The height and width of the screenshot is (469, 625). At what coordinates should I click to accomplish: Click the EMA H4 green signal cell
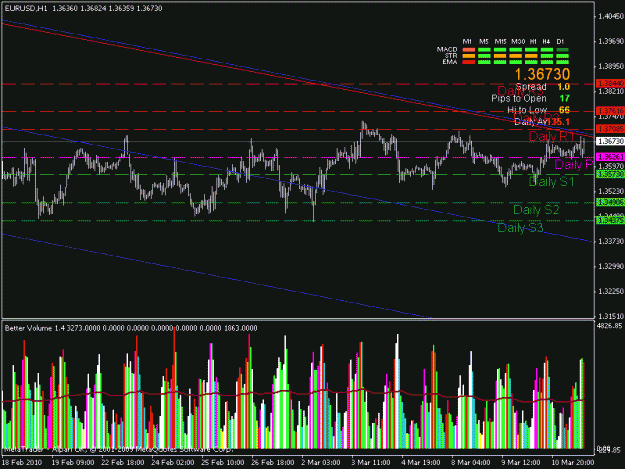pos(547,62)
